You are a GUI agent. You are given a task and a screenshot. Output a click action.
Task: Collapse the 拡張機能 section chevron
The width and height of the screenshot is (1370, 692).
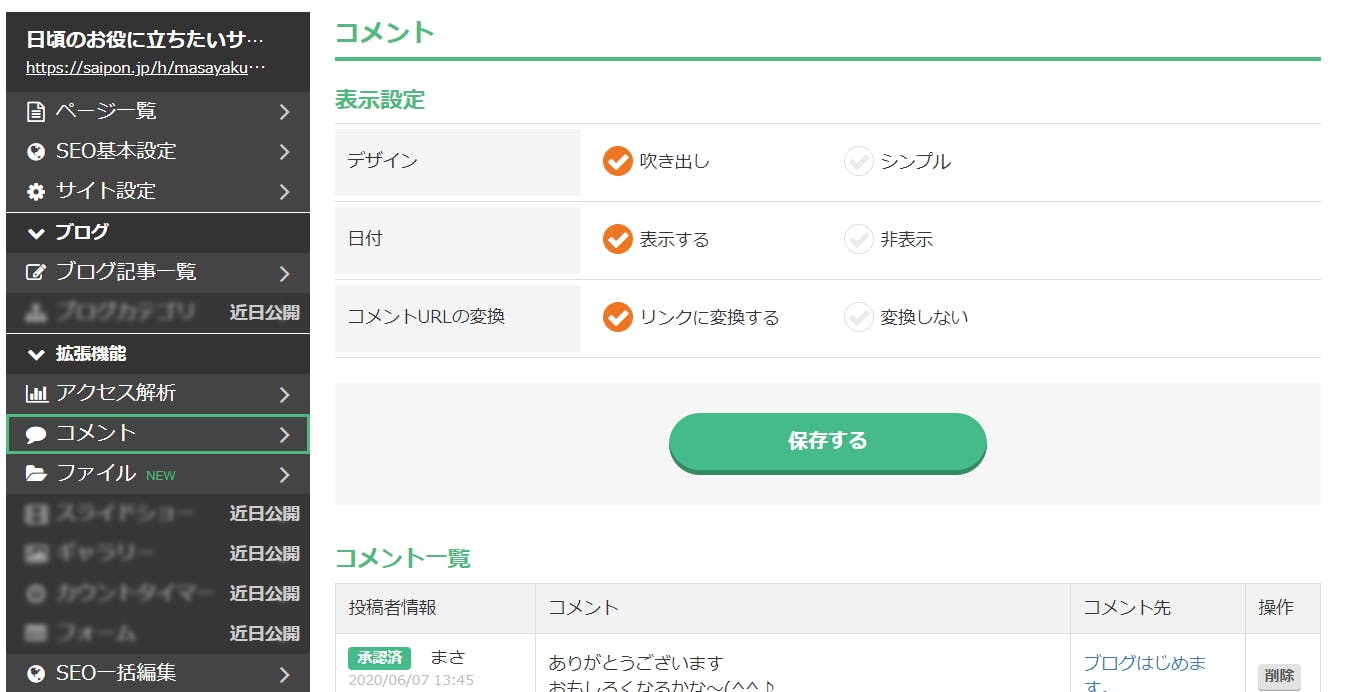(37, 354)
